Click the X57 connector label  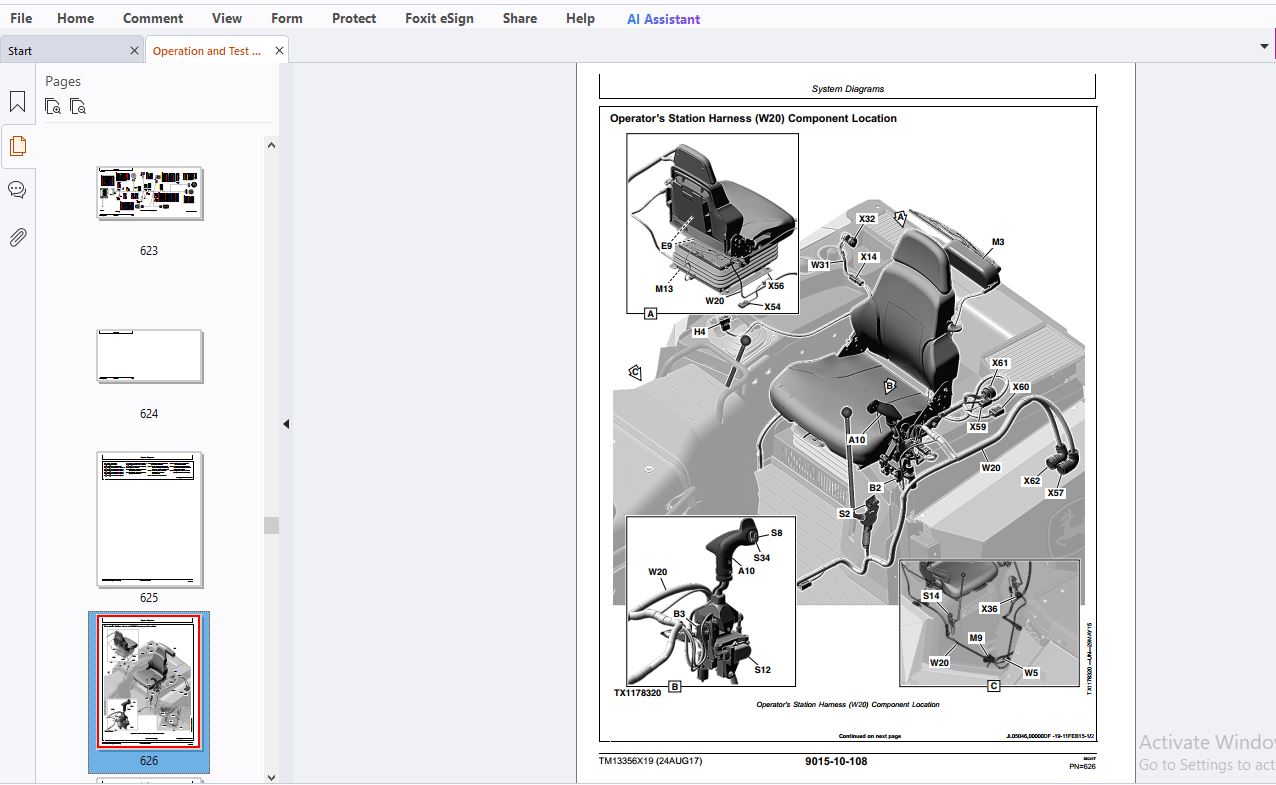click(1056, 493)
